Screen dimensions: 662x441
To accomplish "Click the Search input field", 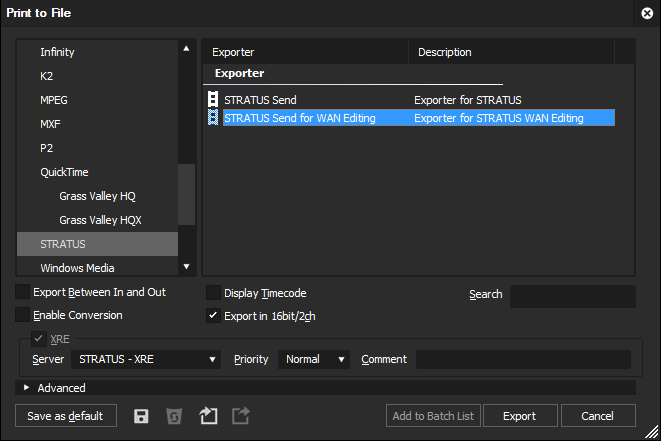I will [572, 296].
